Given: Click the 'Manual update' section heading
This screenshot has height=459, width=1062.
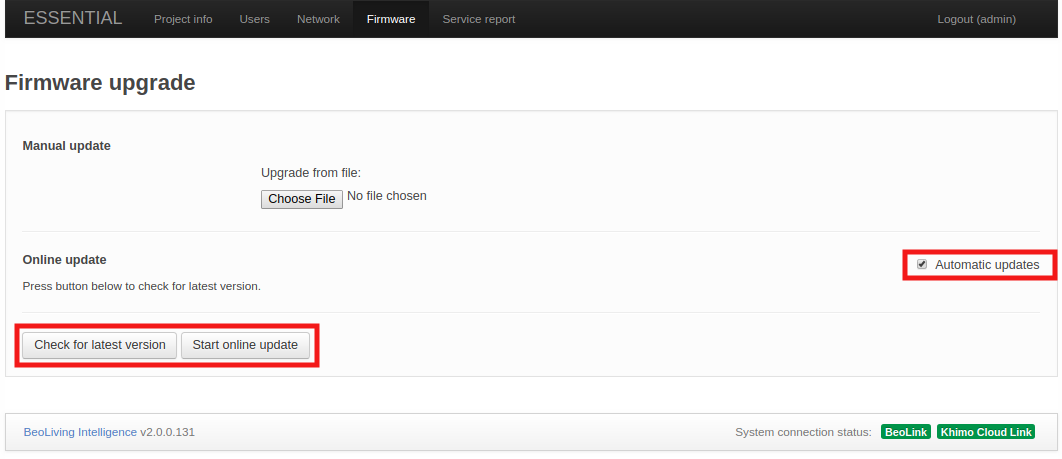Looking at the screenshot, I should 66,146.
